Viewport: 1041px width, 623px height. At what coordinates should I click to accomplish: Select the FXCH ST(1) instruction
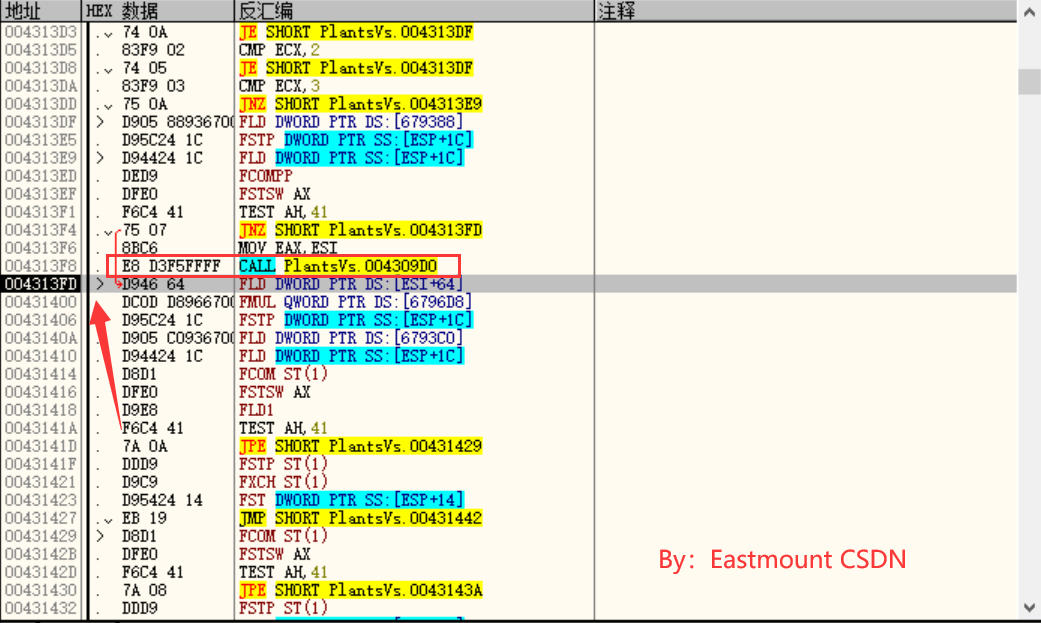point(283,482)
